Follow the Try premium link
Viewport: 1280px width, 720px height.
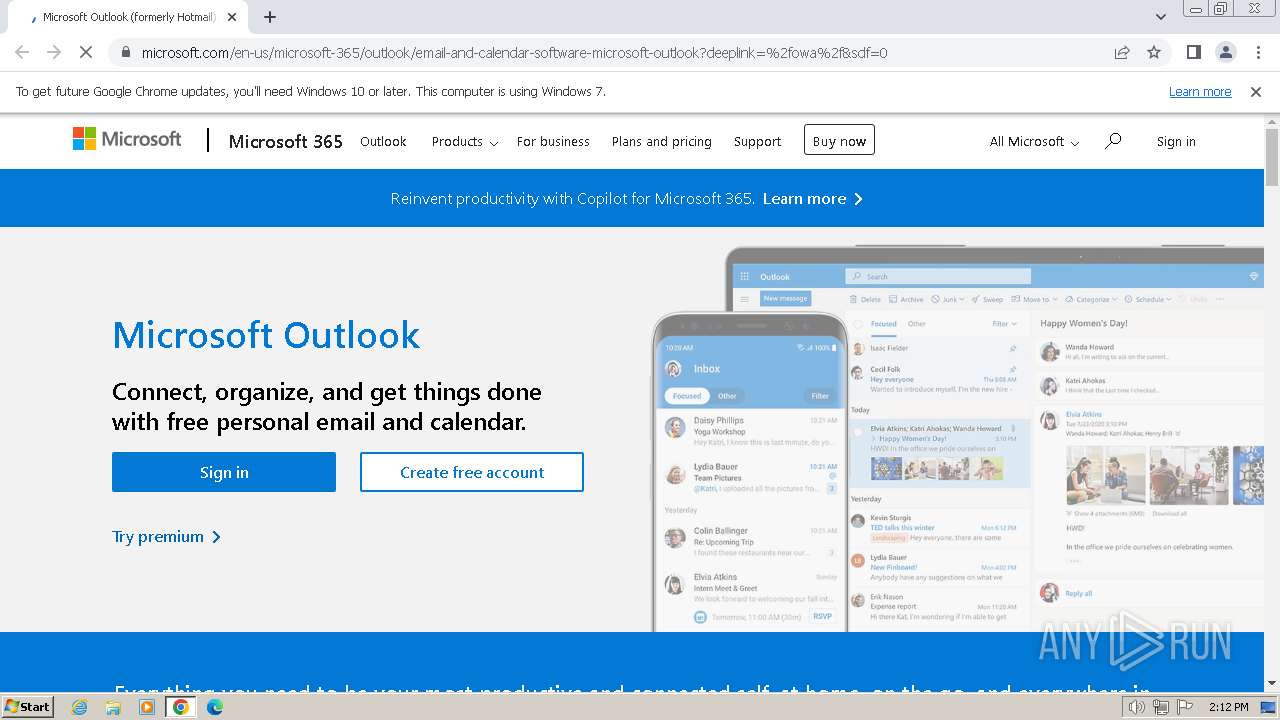[166, 536]
